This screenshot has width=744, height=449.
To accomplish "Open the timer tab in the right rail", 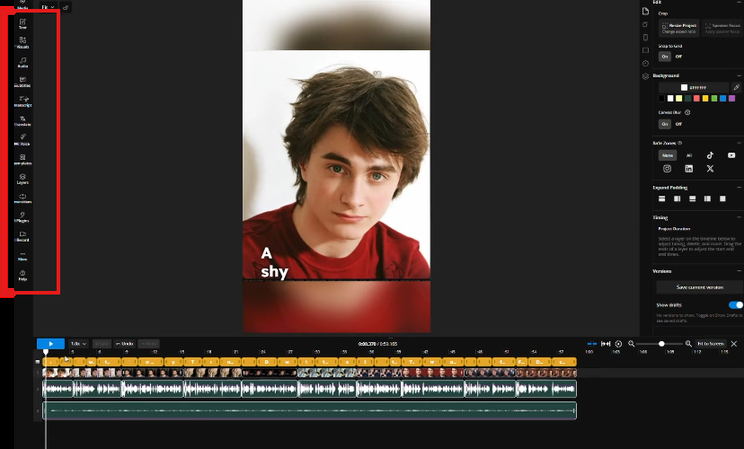I will click(x=645, y=63).
